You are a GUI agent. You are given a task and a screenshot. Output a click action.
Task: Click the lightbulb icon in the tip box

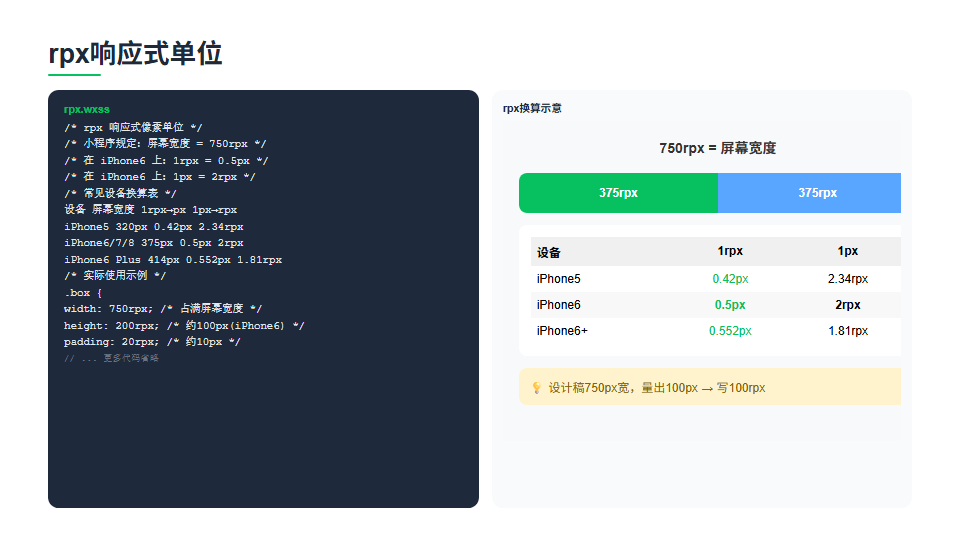tap(536, 388)
